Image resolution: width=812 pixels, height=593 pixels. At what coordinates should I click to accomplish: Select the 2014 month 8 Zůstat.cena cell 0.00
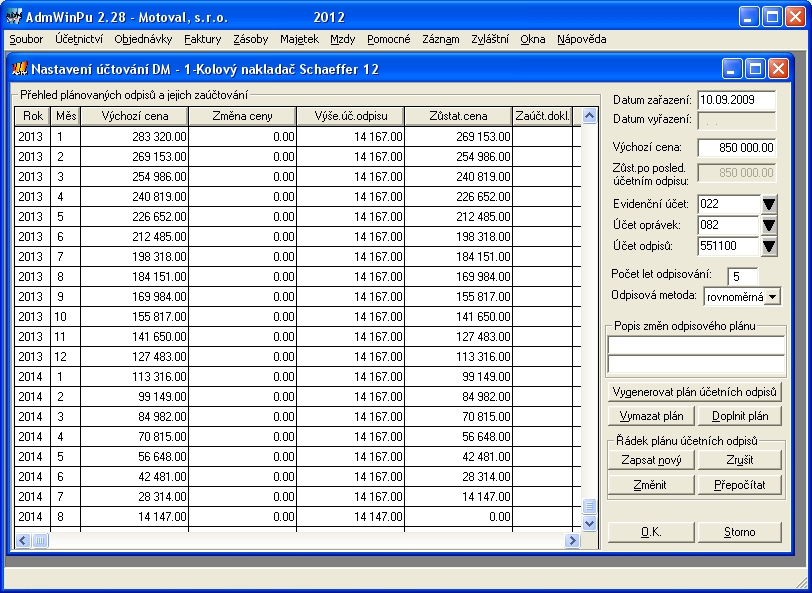[x=458, y=517]
